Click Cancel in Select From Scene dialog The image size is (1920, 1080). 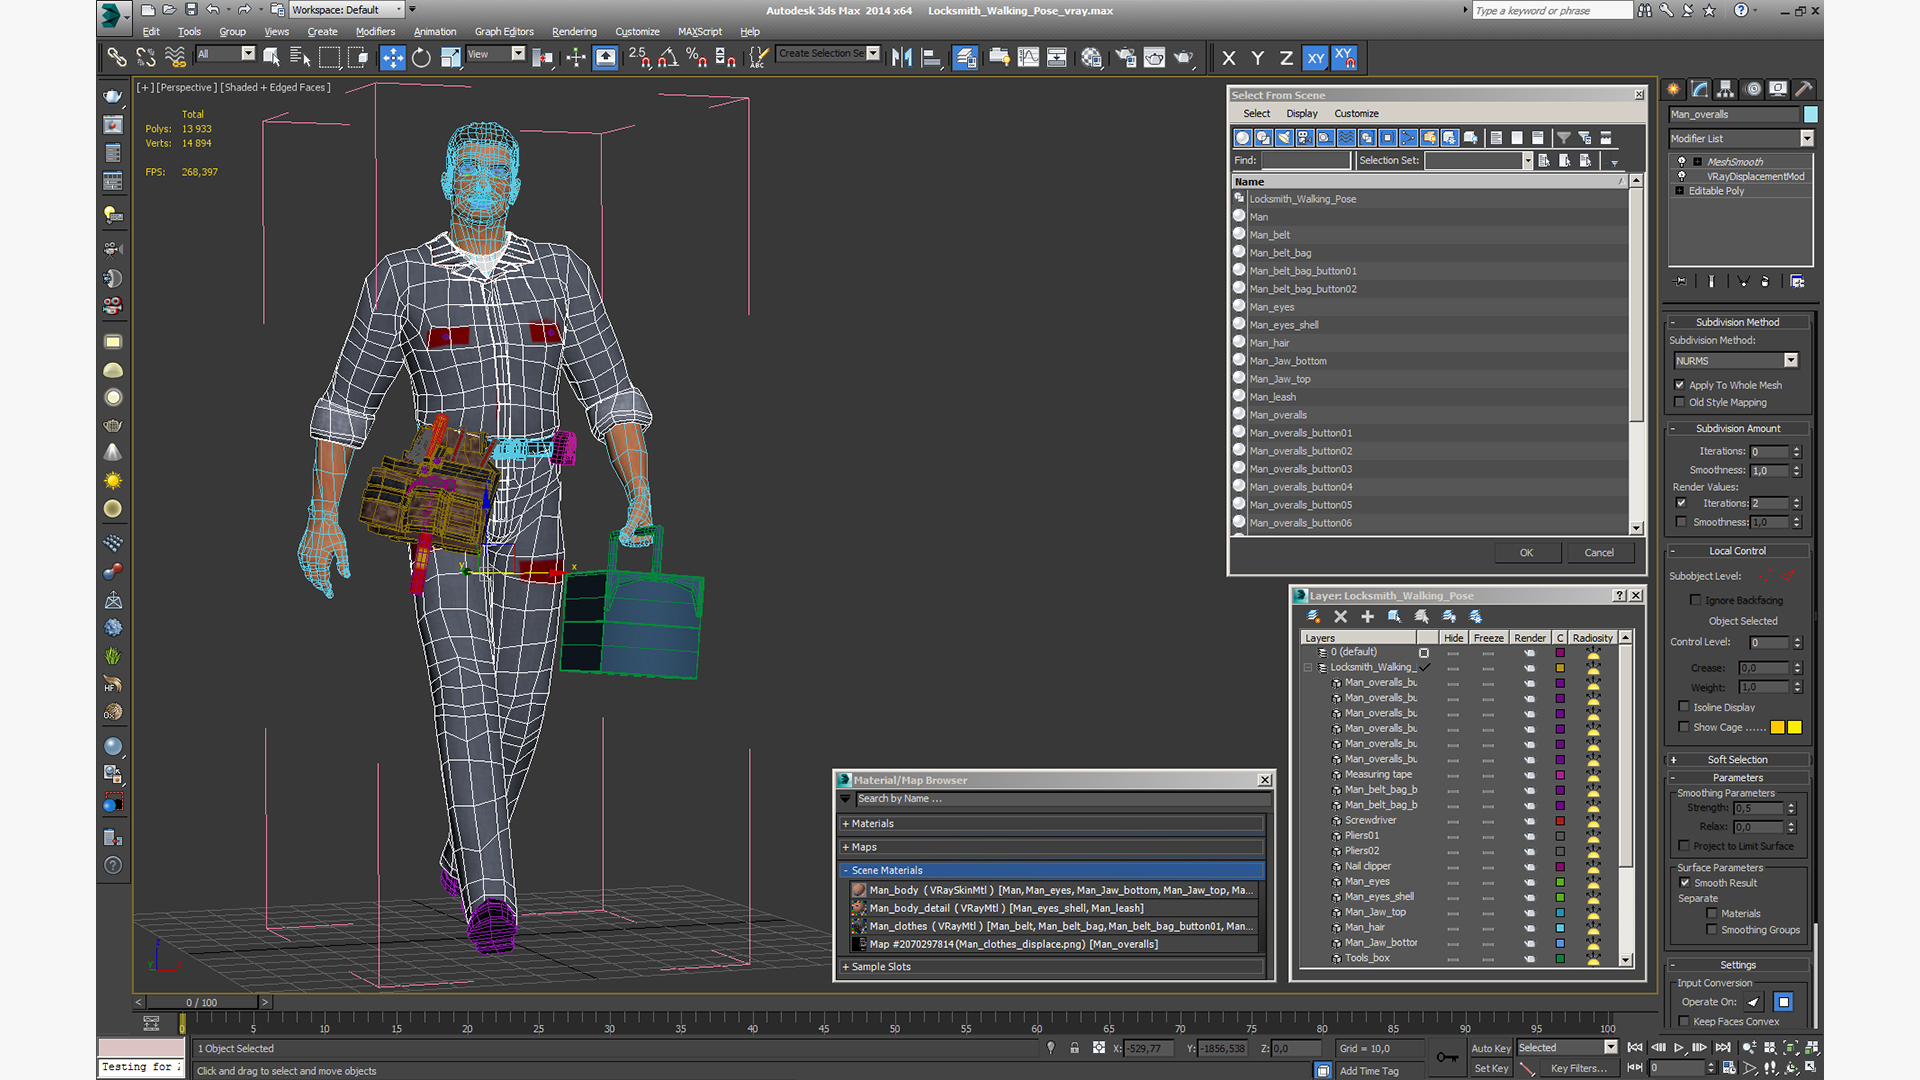click(x=1598, y=553)
